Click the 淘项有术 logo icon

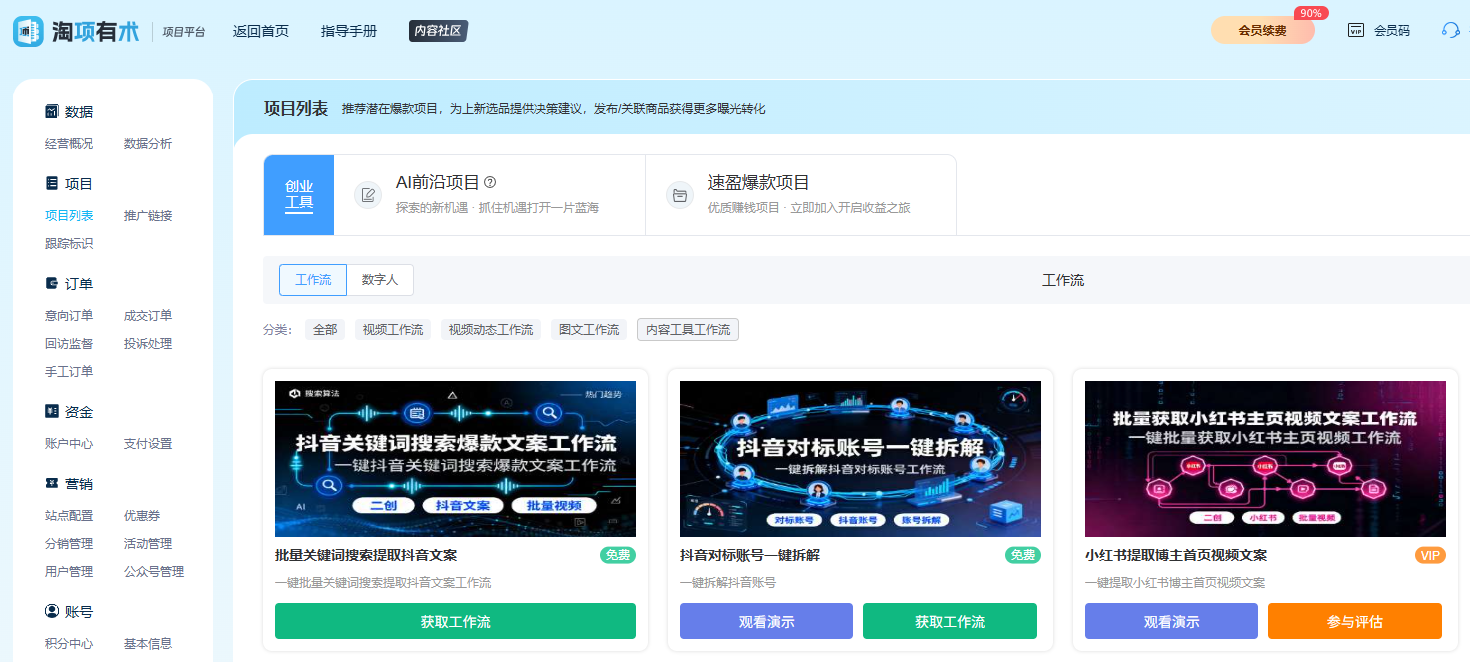28,31
